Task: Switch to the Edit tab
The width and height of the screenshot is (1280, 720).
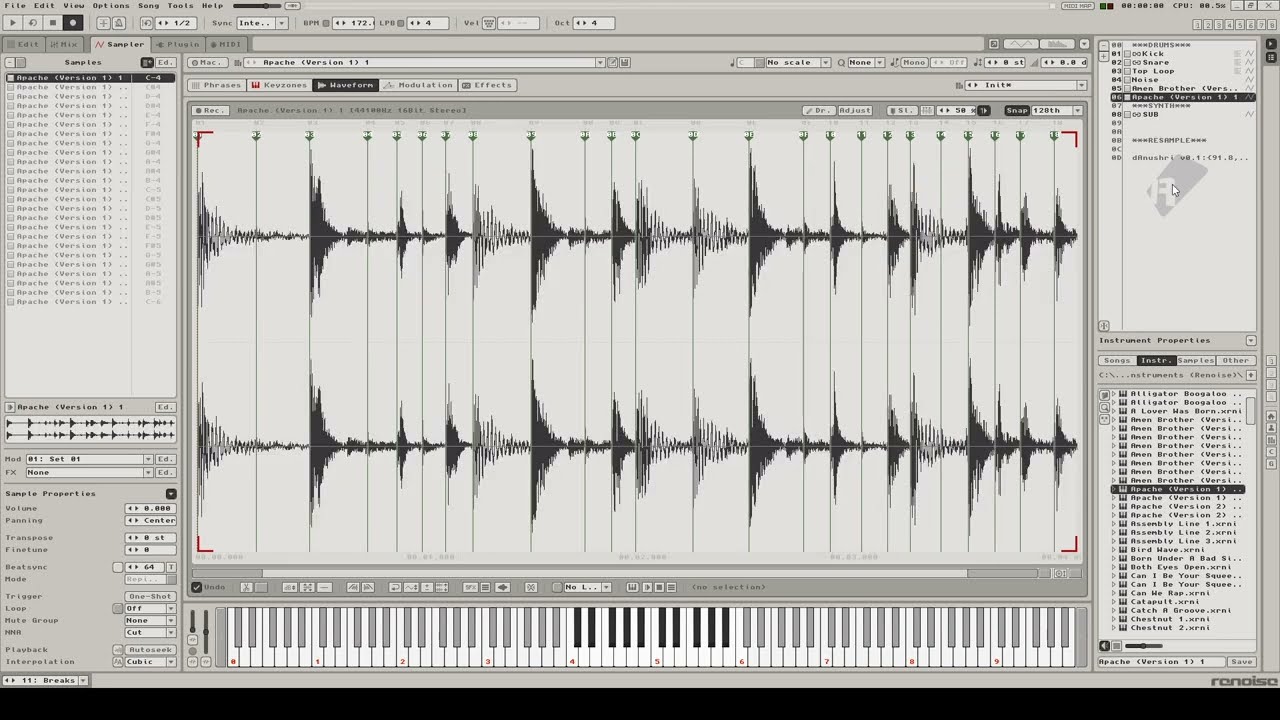Action: [23, 44]
